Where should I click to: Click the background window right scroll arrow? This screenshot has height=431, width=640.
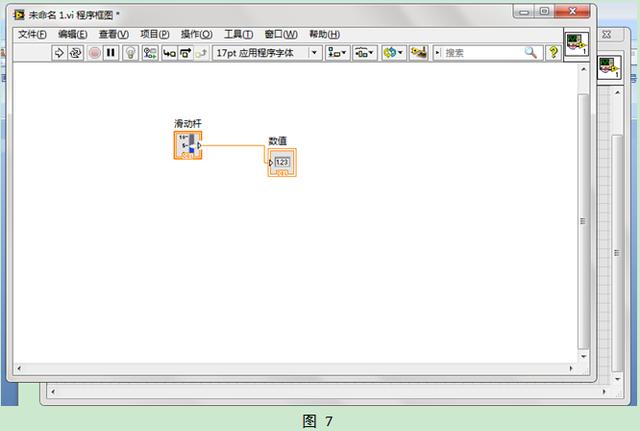tap(604, 392)
